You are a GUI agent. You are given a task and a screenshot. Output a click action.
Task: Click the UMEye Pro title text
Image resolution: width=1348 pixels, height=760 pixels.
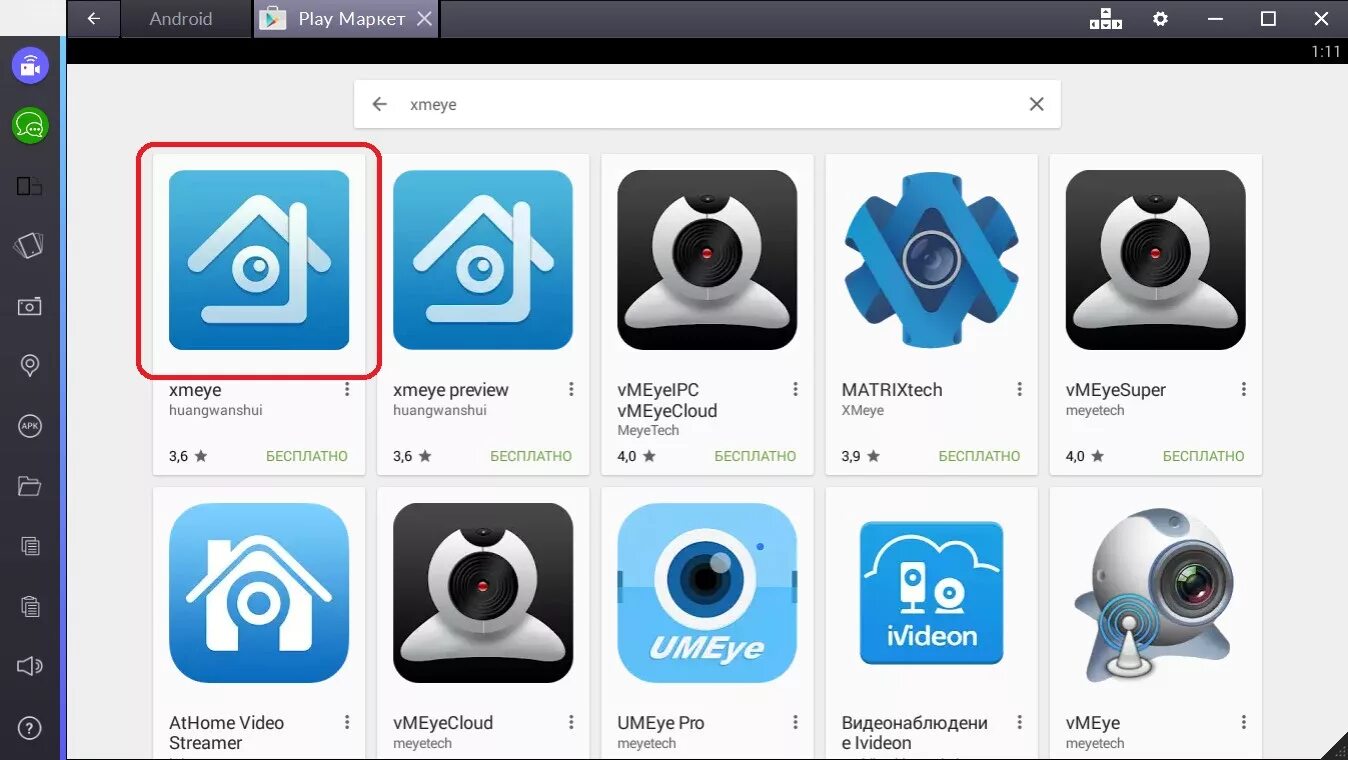(x=661, y=723)
